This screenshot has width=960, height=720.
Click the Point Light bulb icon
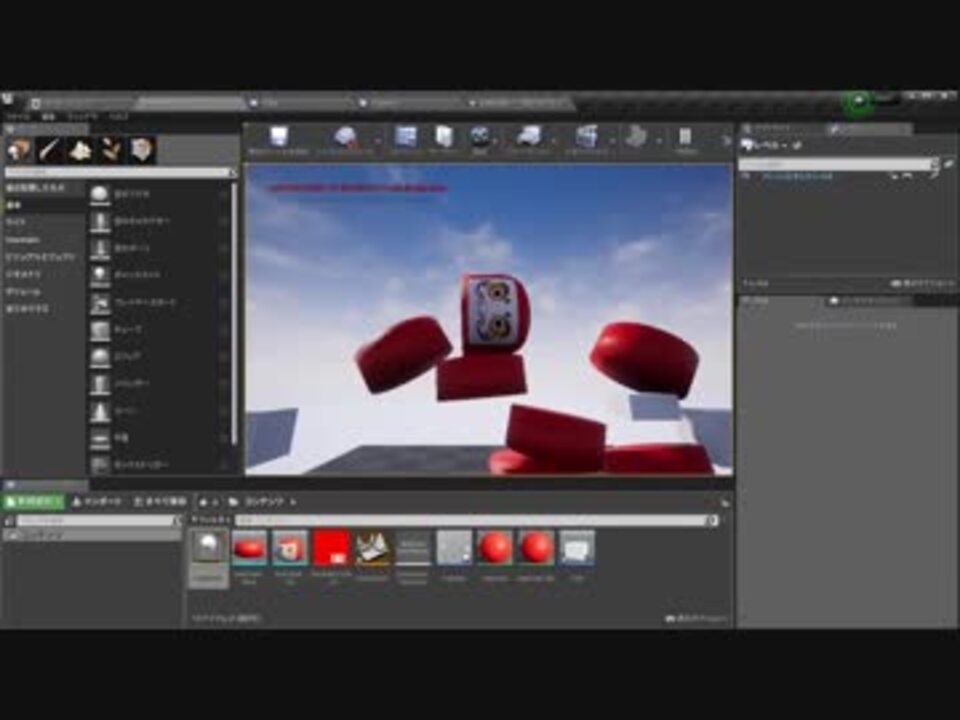tap(100, 276)
